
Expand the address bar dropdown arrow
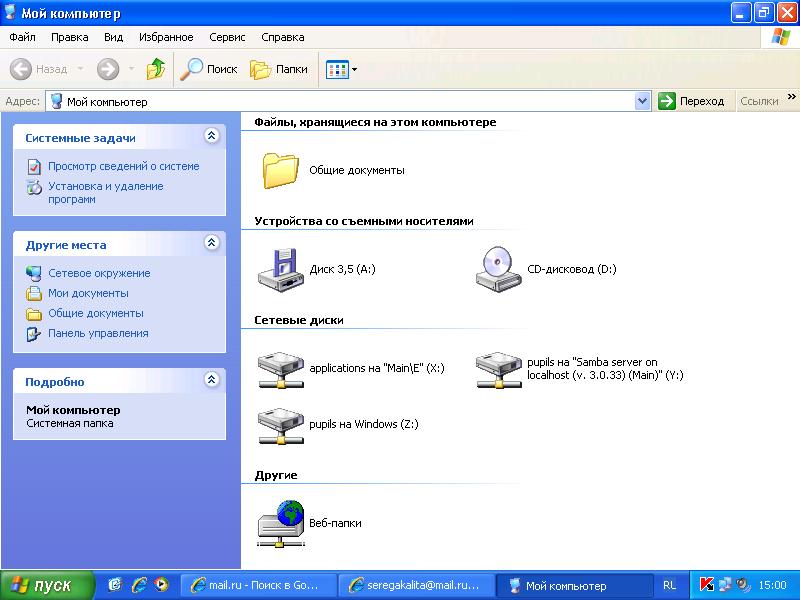click(x=643, y=101)
